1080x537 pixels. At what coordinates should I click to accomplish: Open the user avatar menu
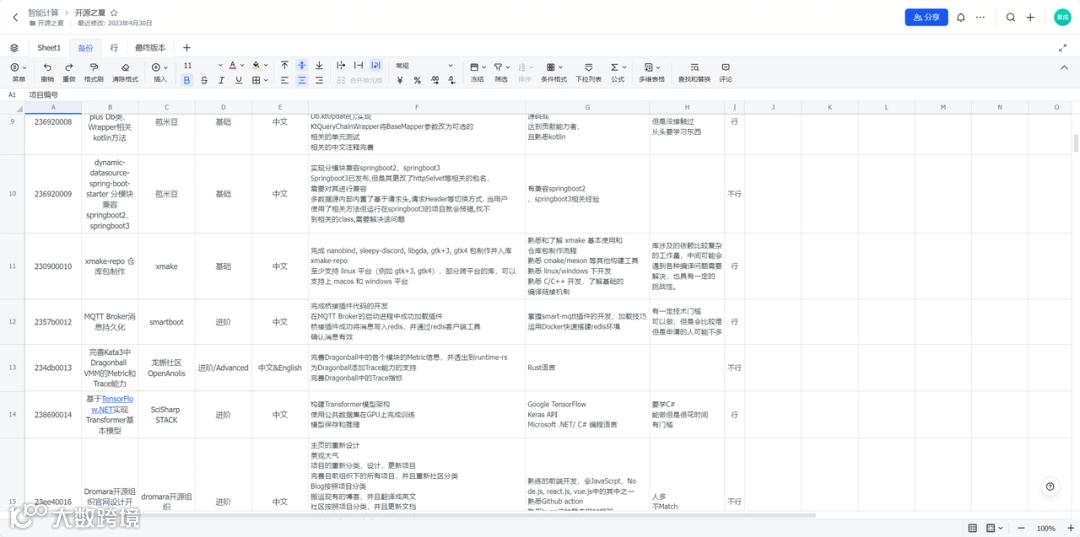click(1061, 17)
